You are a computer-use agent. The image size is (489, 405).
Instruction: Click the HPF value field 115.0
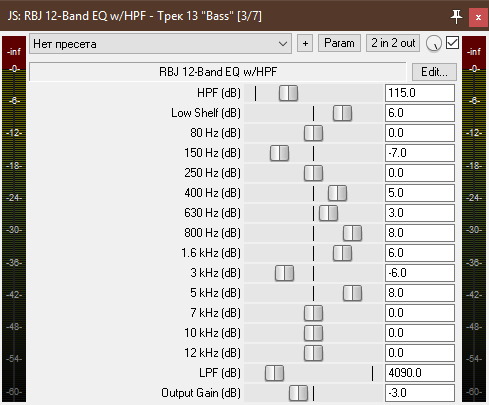tap(420, 93)
